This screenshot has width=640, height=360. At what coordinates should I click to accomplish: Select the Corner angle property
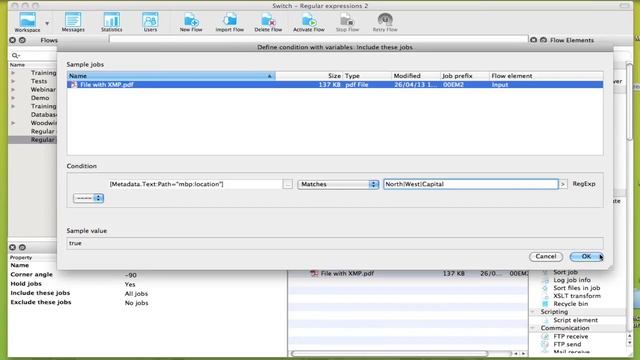tap(31, 274)
